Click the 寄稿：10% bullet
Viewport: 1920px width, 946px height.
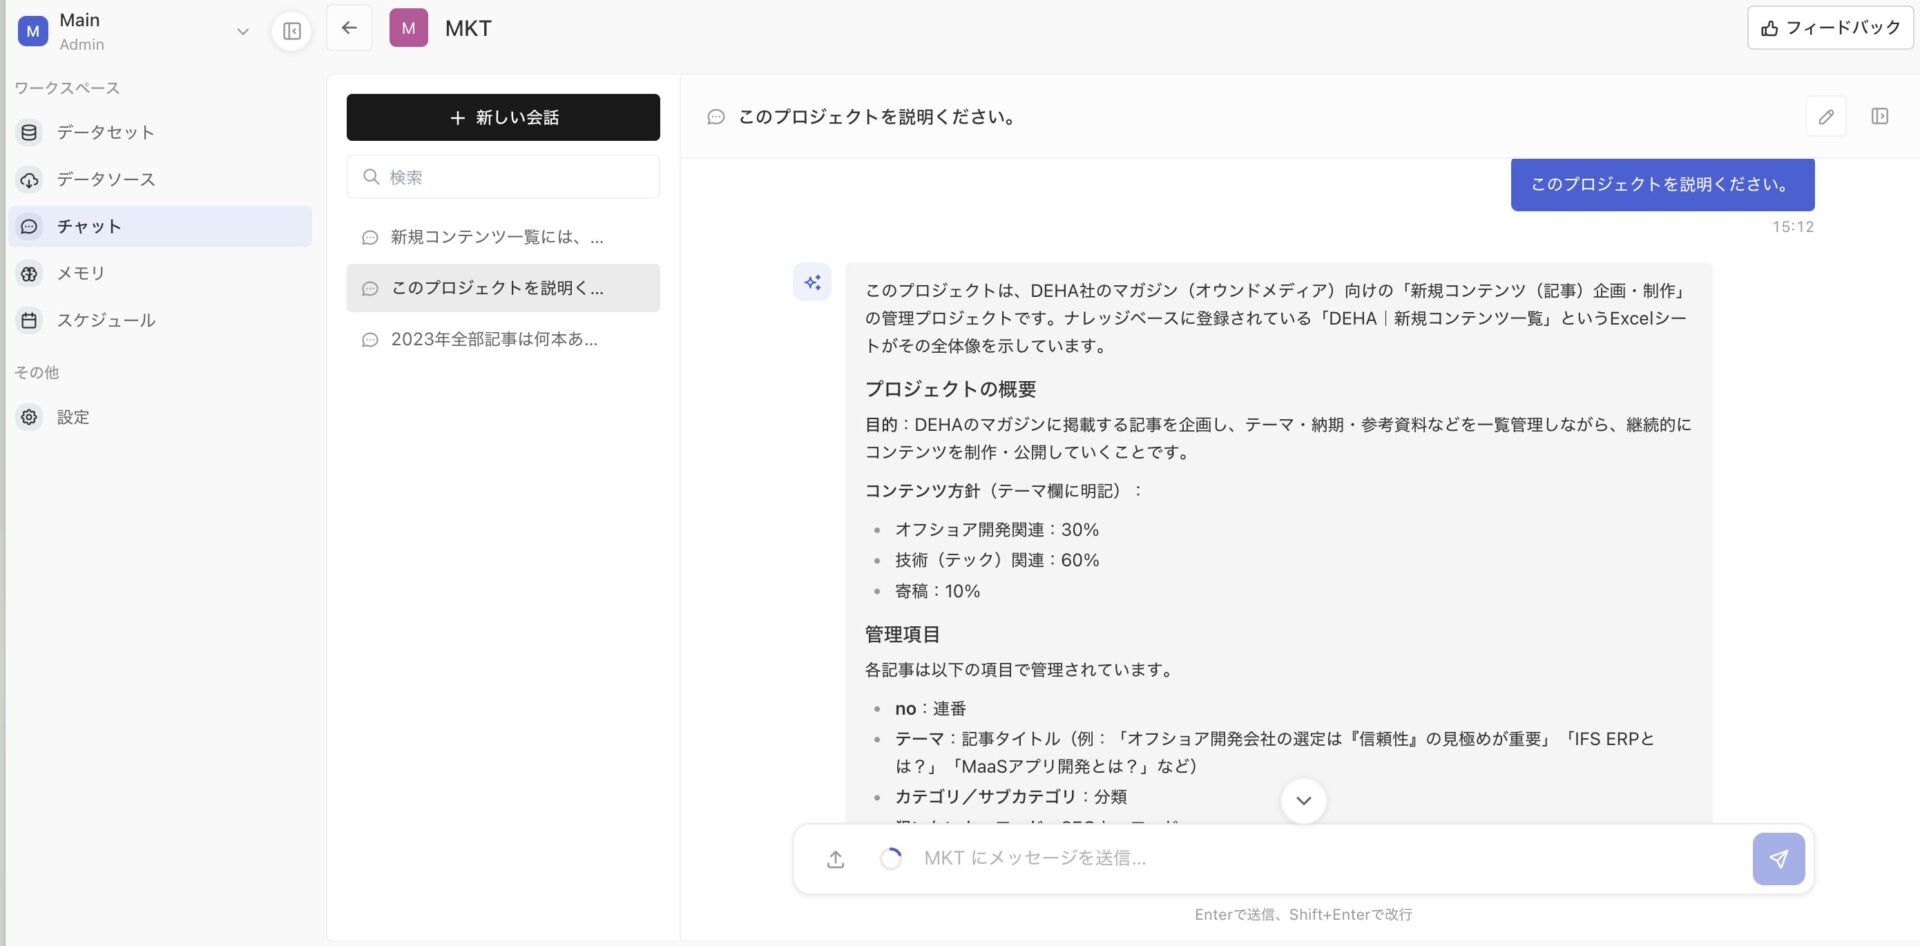point(937,591)
